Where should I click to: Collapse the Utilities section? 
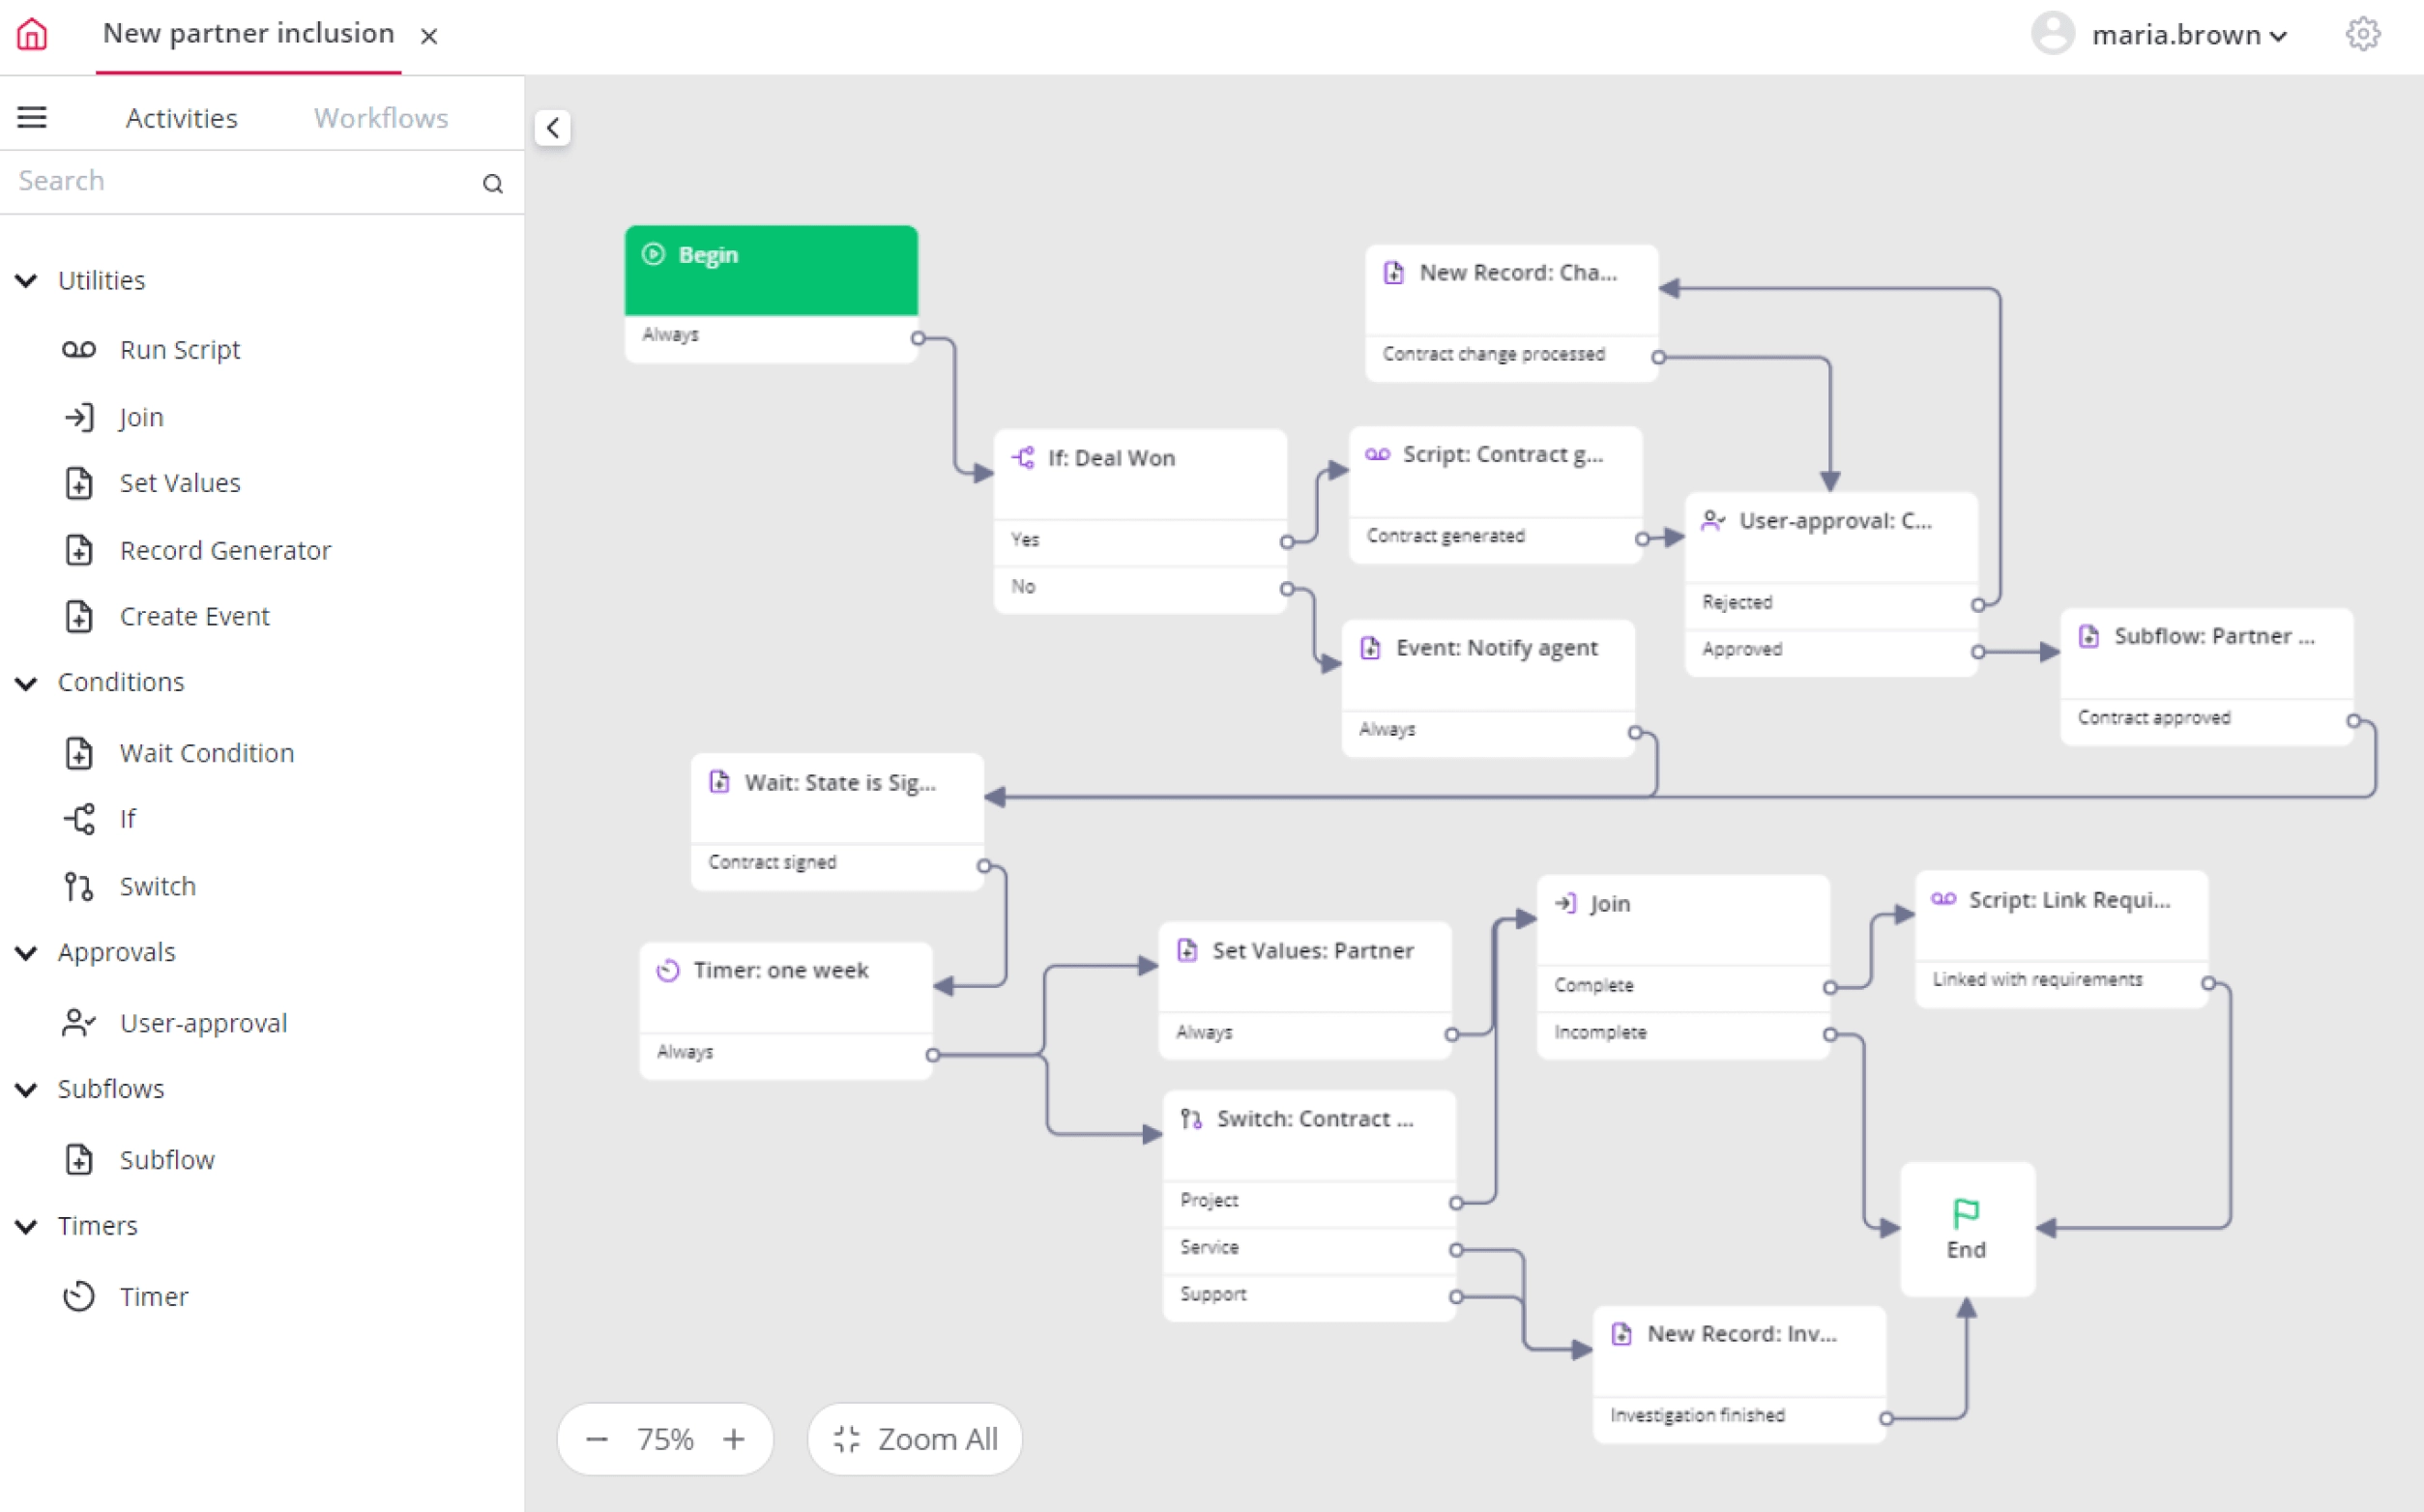coord(26,281)
